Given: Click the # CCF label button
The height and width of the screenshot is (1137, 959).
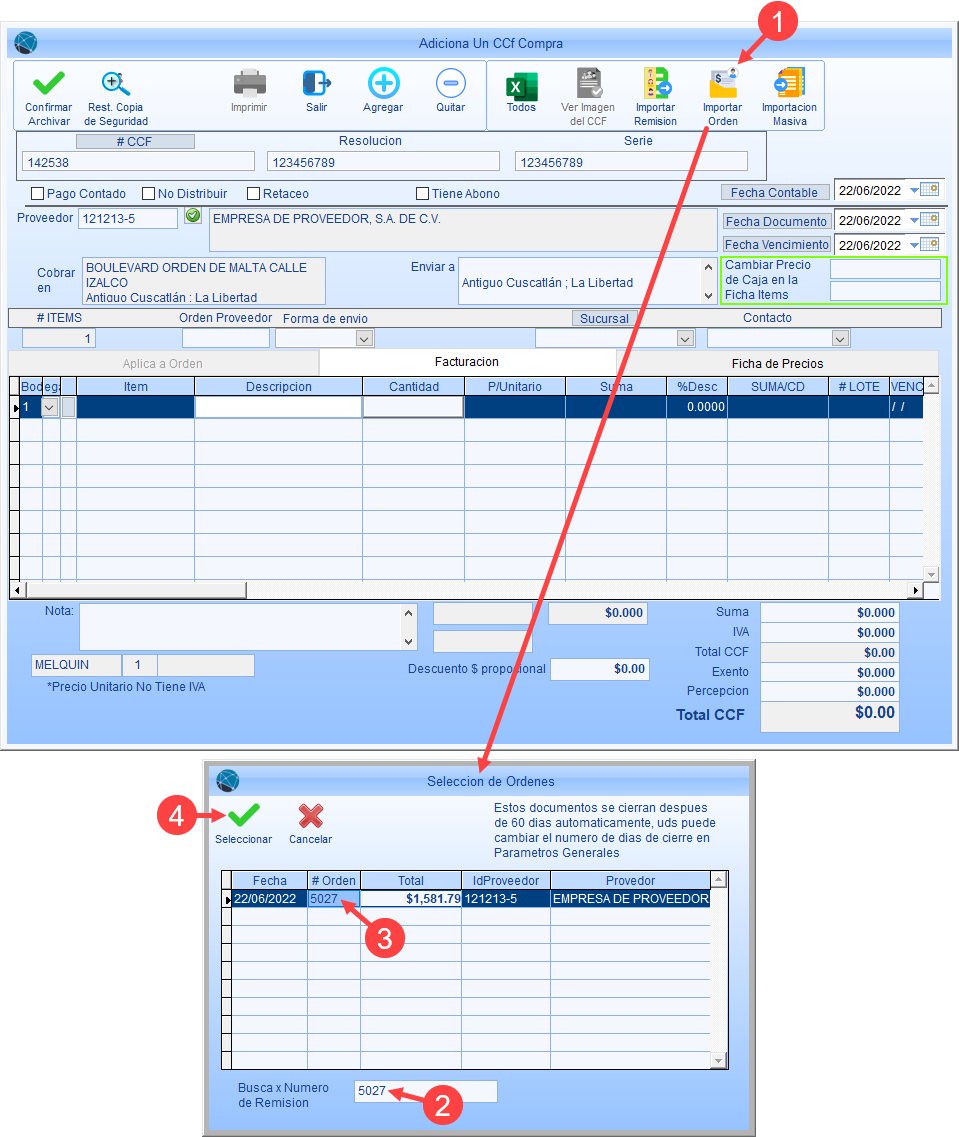Looking at the screenshot, I should pos(135,141).
